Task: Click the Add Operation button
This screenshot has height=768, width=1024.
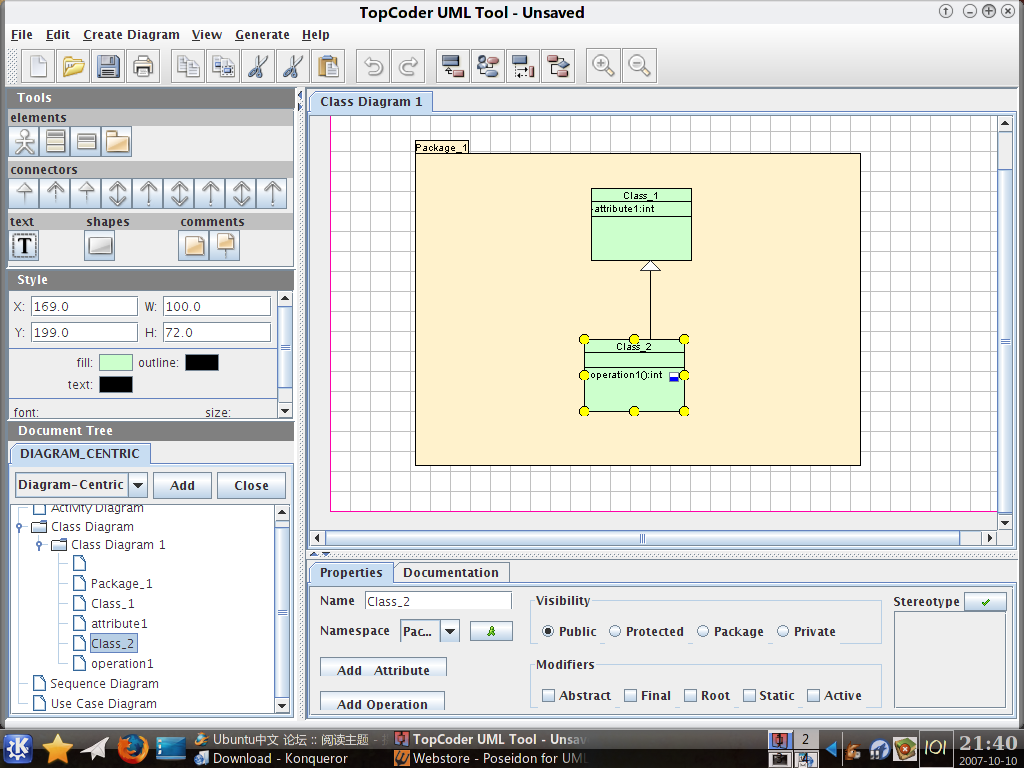Action: (x=382, y=703)
